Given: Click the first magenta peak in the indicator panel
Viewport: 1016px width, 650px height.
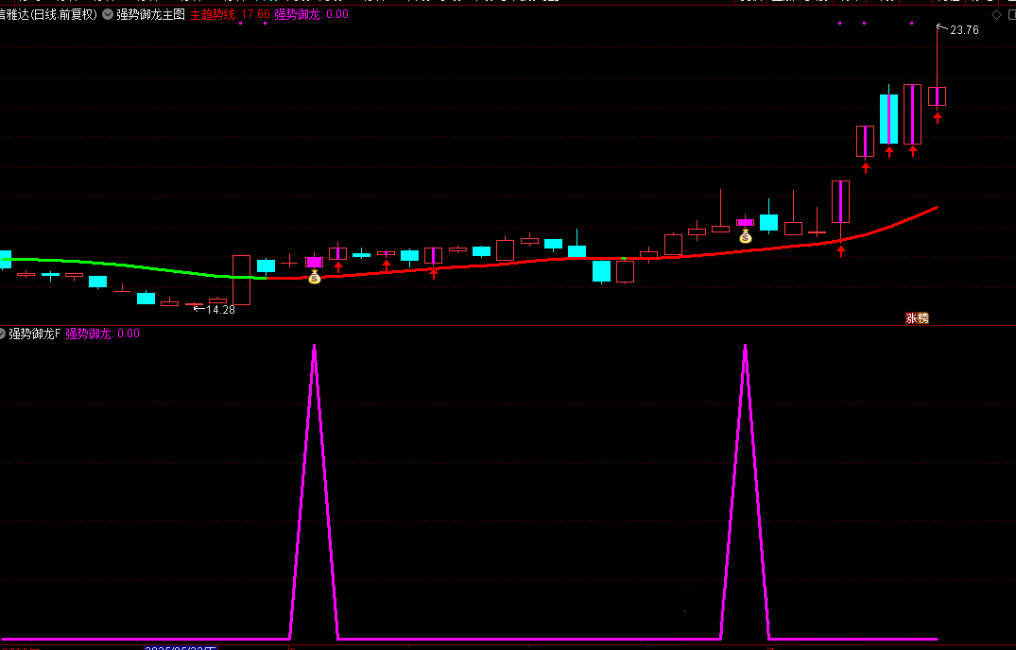Looking at the screenshot, I should (314, 350).
